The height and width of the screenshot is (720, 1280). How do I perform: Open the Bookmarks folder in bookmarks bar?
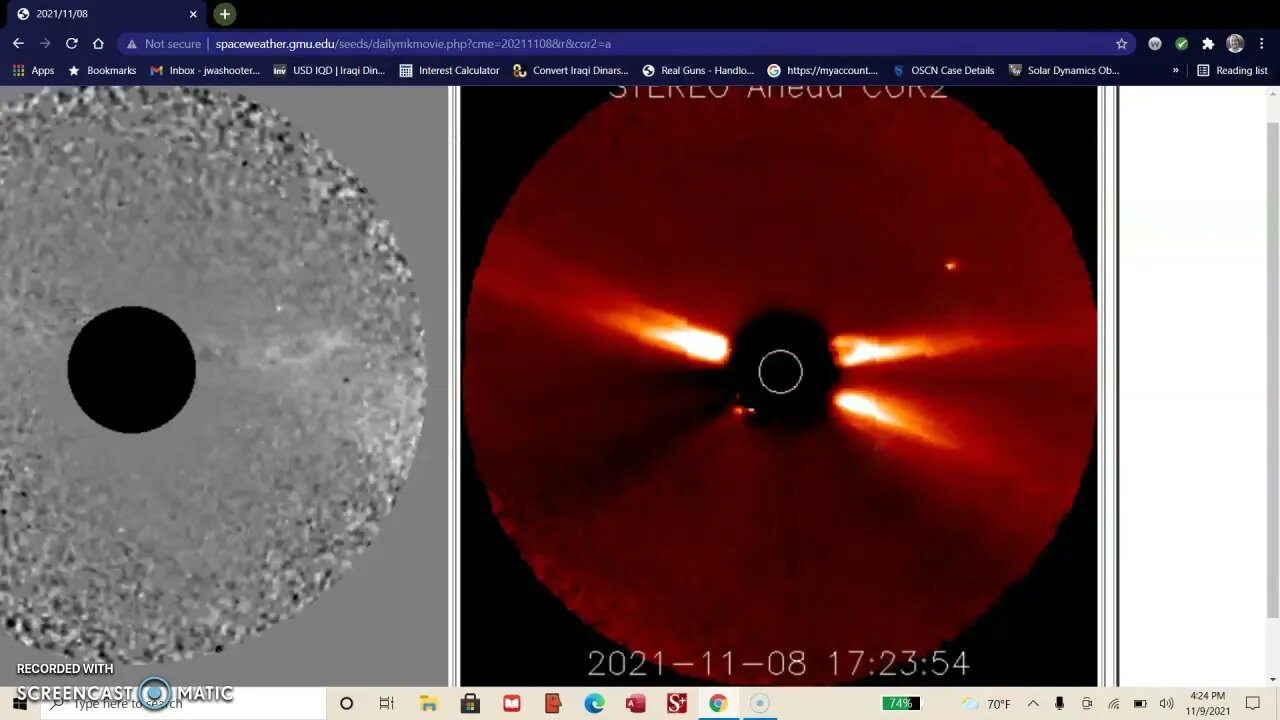pyautogui.click(x=101, y=71)
